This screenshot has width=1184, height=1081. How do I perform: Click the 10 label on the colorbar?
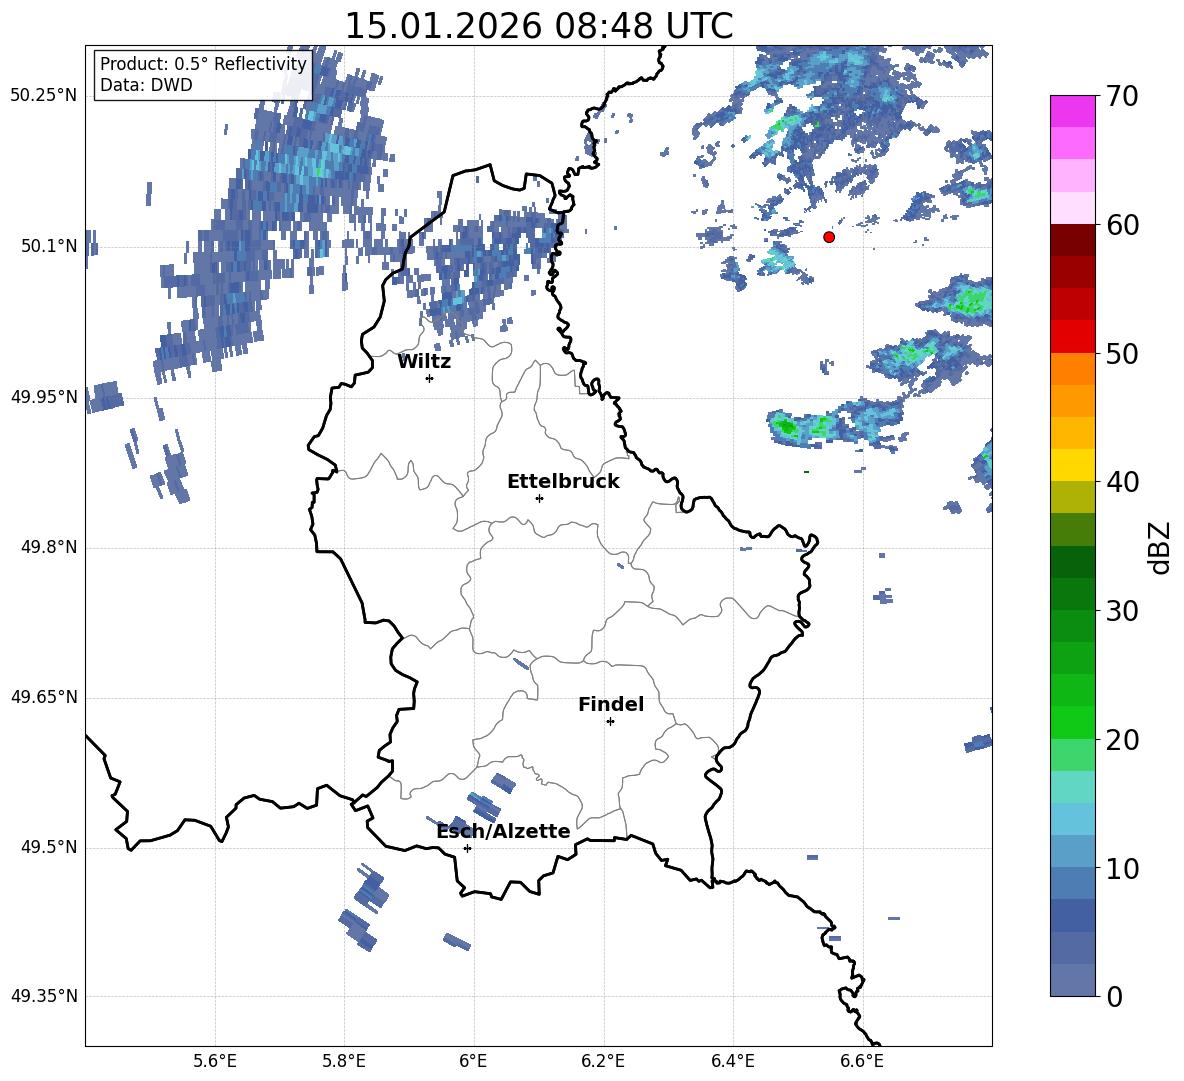click(x=1122, y=868)
